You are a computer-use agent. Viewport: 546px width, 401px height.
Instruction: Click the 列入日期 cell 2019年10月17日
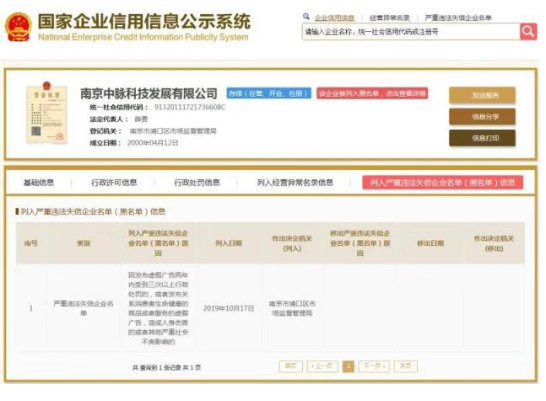pos(228,308)
